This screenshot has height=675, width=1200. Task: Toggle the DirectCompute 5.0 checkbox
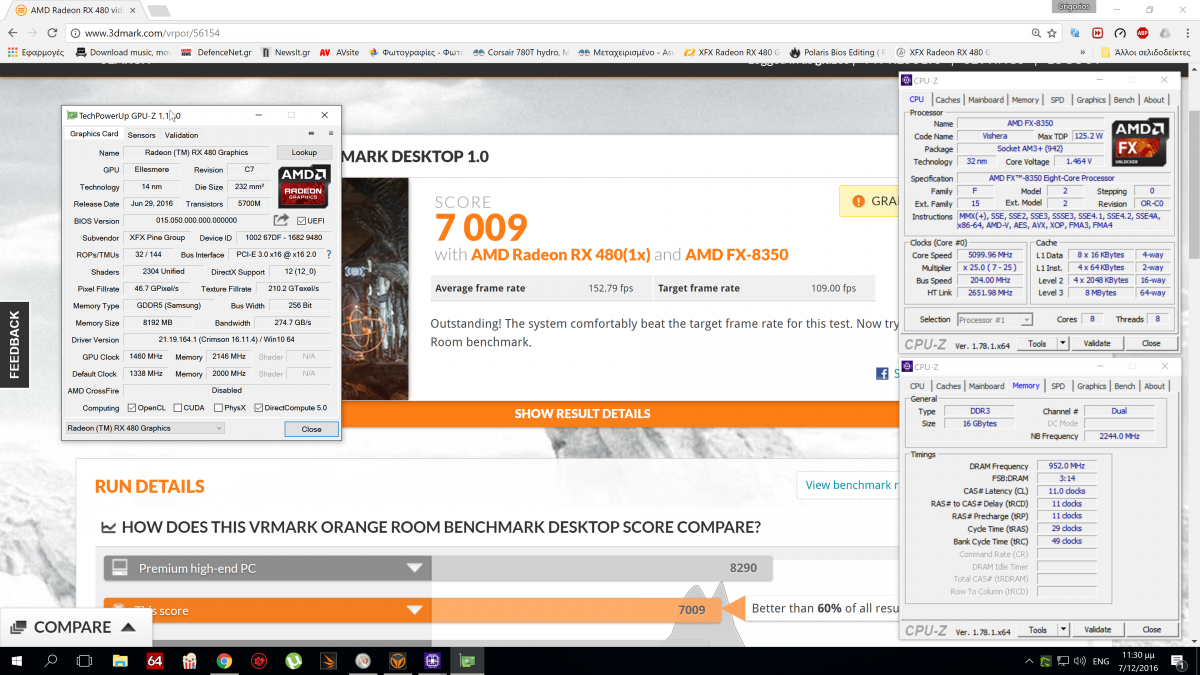pos(259,408)
